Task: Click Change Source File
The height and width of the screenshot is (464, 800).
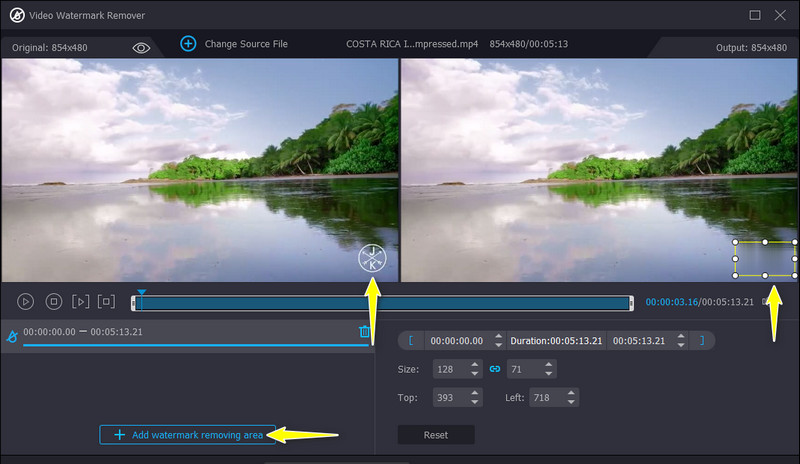Action: click(245, 44)
